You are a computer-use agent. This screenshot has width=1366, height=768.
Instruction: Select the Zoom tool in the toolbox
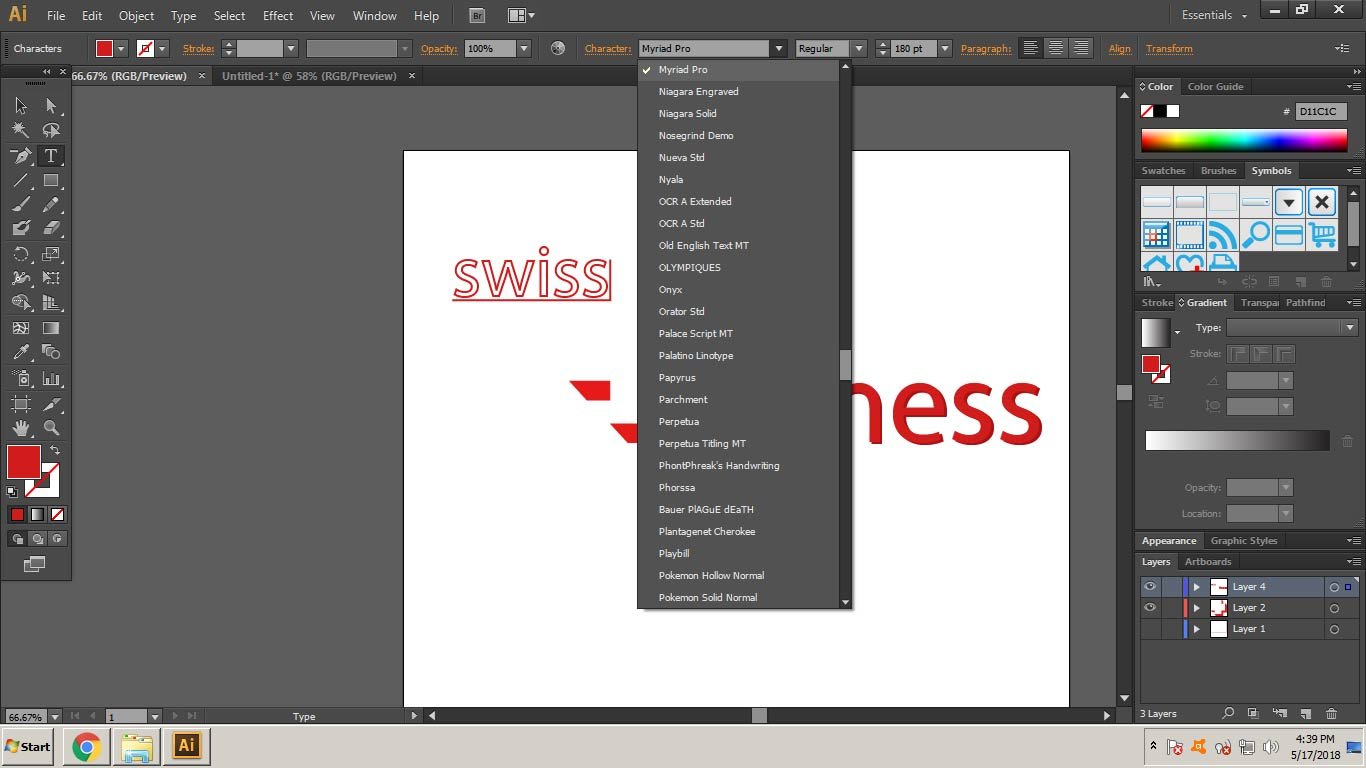click(x=51, y=428)
